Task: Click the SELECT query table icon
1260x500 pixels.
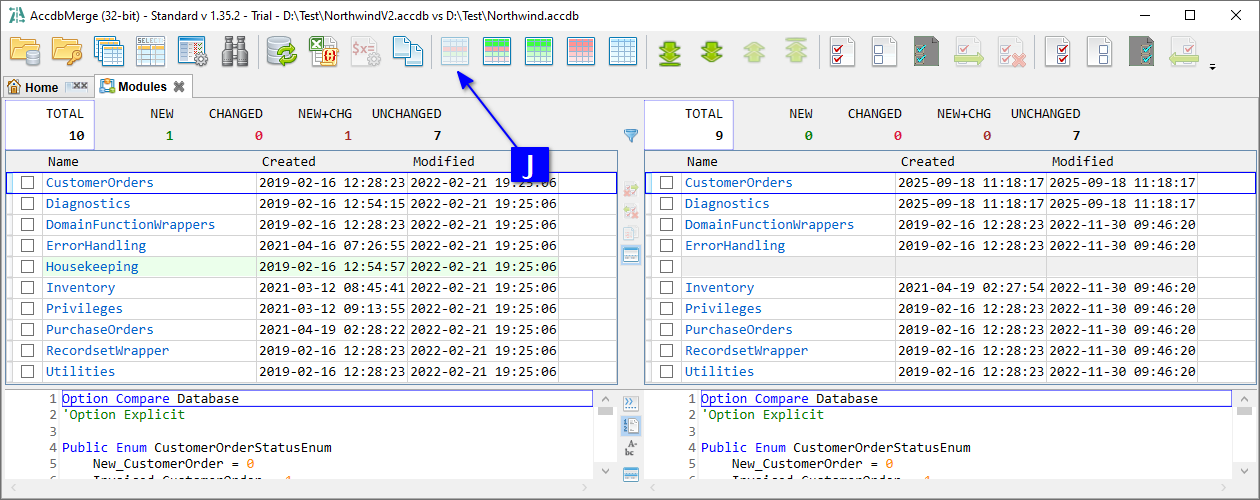Action: click(x=150, y=51)
